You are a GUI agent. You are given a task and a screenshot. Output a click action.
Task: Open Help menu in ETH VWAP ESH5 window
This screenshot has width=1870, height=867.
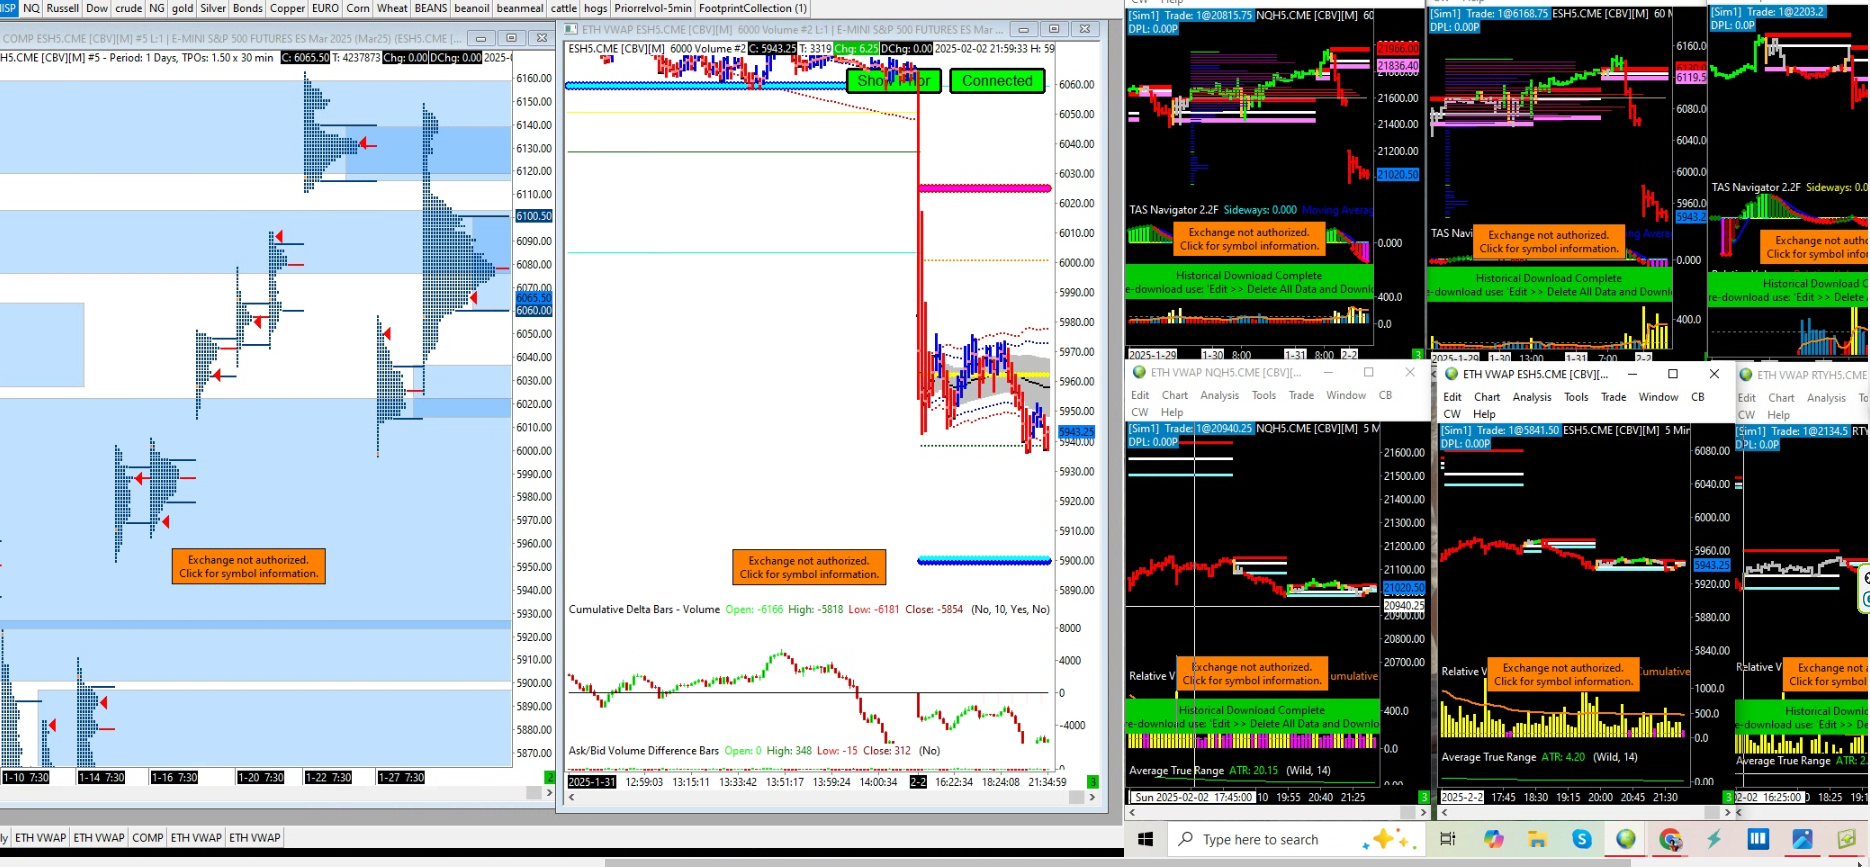tap(1484, 414)
